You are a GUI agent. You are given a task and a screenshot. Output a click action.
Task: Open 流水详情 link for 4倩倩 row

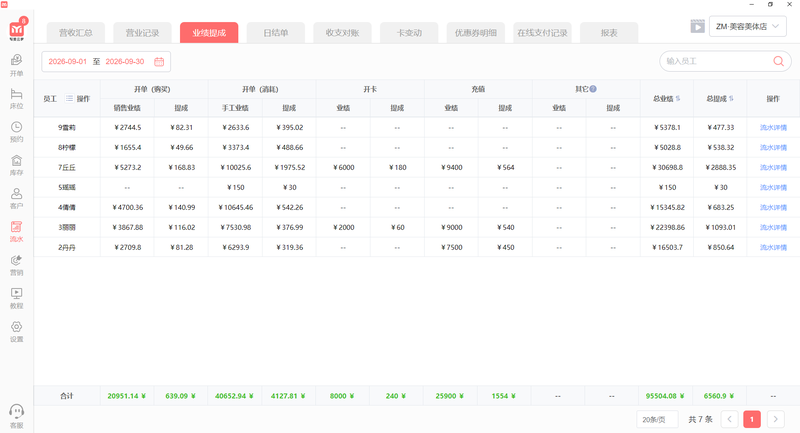click(773, 208)
